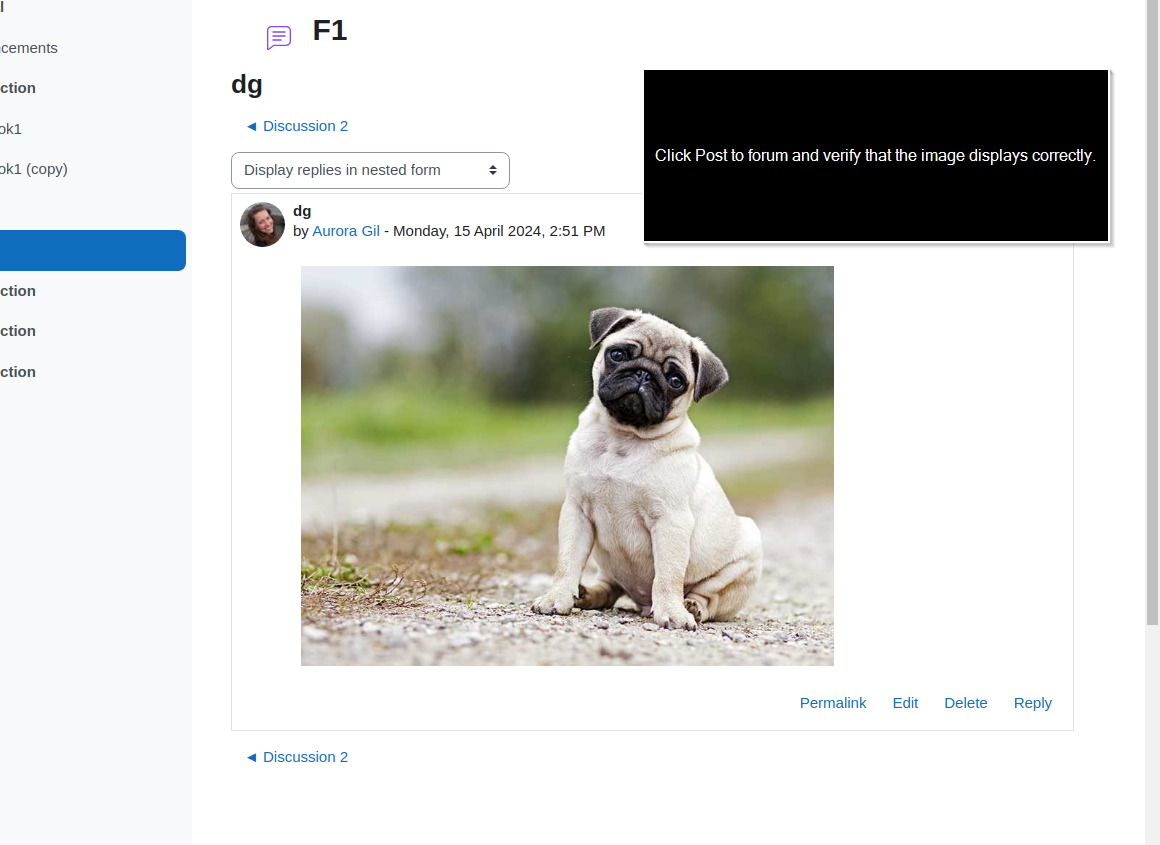Go to Discussion 2 link below the post
1160x845 pixels.
(297, 757)
